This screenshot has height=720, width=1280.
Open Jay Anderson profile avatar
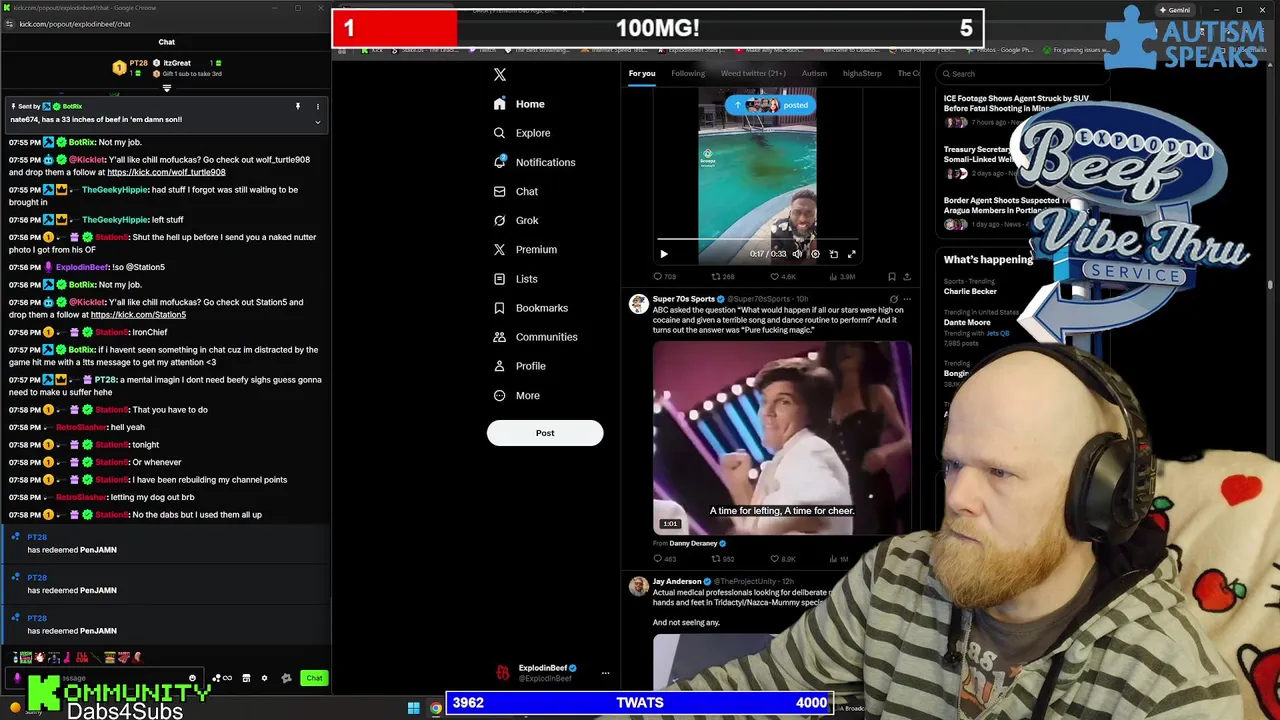638,586
